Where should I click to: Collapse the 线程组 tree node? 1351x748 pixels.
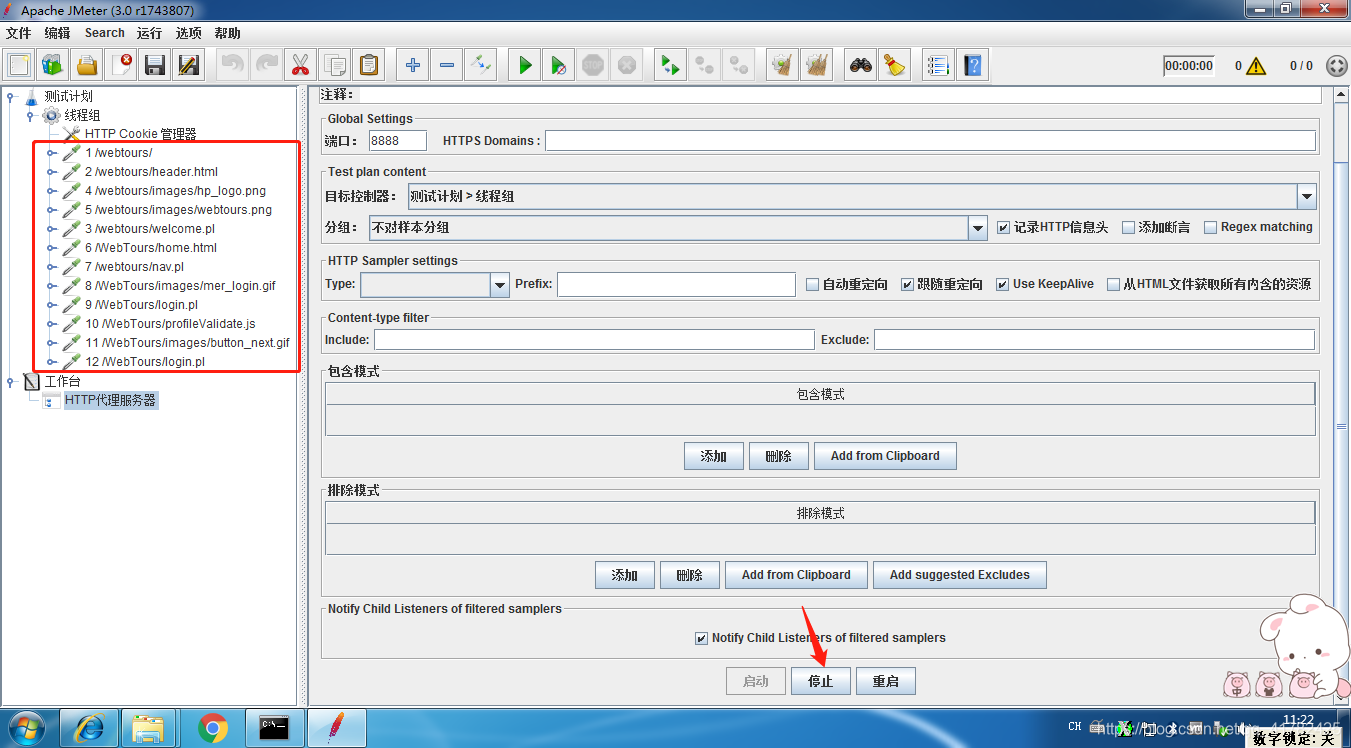pyautogui.click(x=31, y=116)
